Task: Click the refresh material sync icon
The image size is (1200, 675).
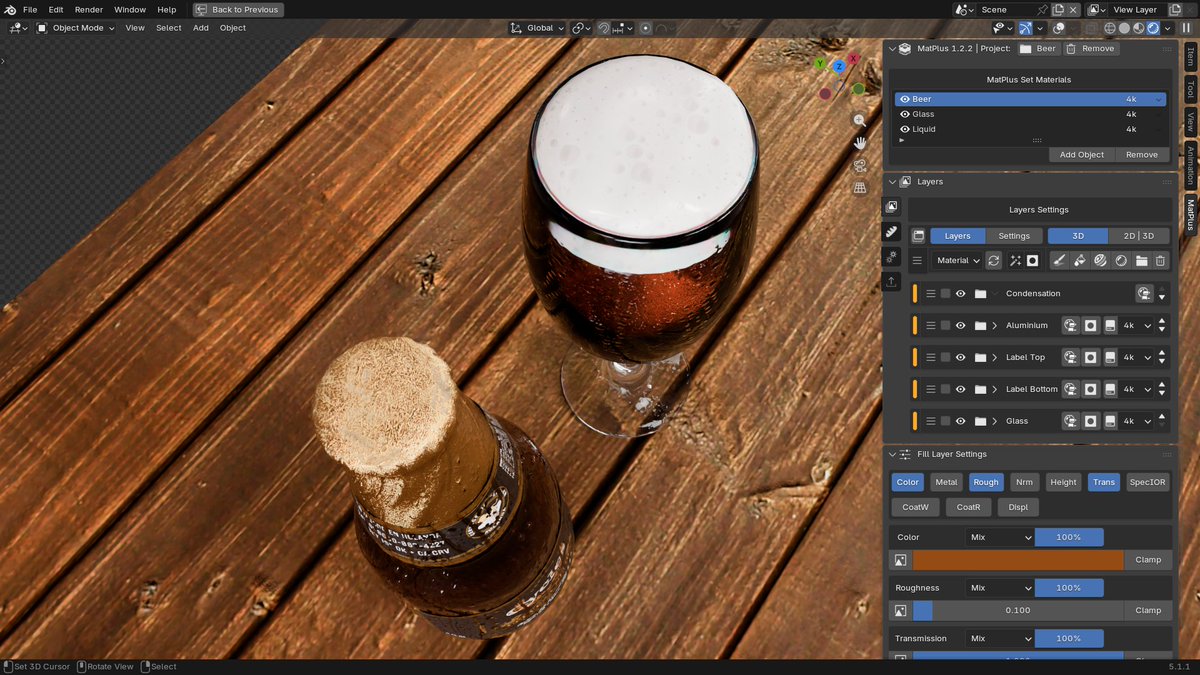Action: tap(994, 260)
